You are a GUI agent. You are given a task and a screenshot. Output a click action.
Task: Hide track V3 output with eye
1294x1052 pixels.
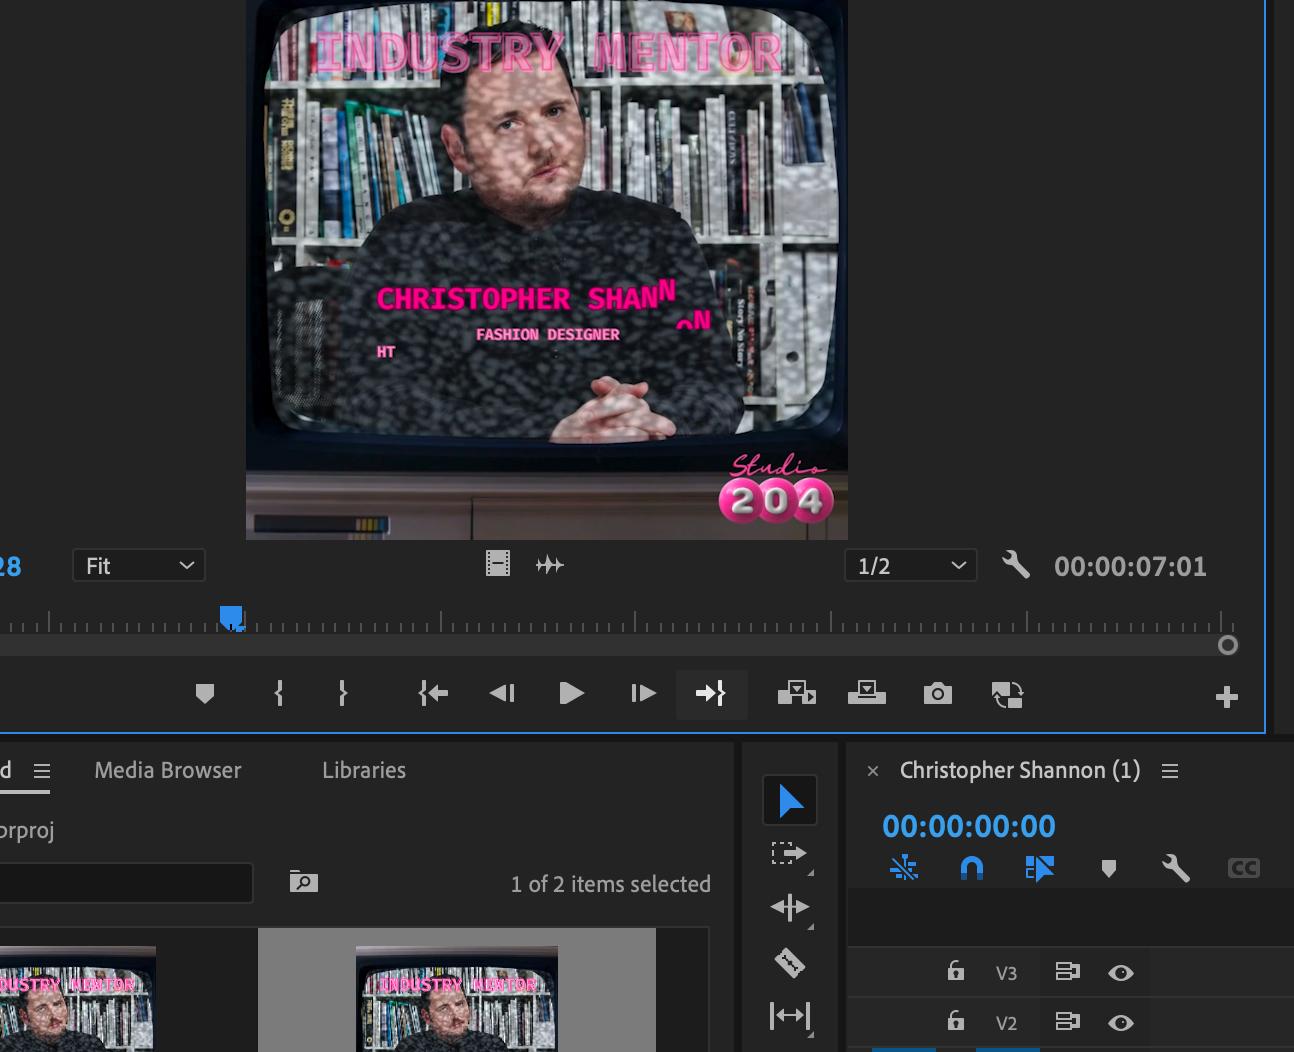[x=1121, y=973]
